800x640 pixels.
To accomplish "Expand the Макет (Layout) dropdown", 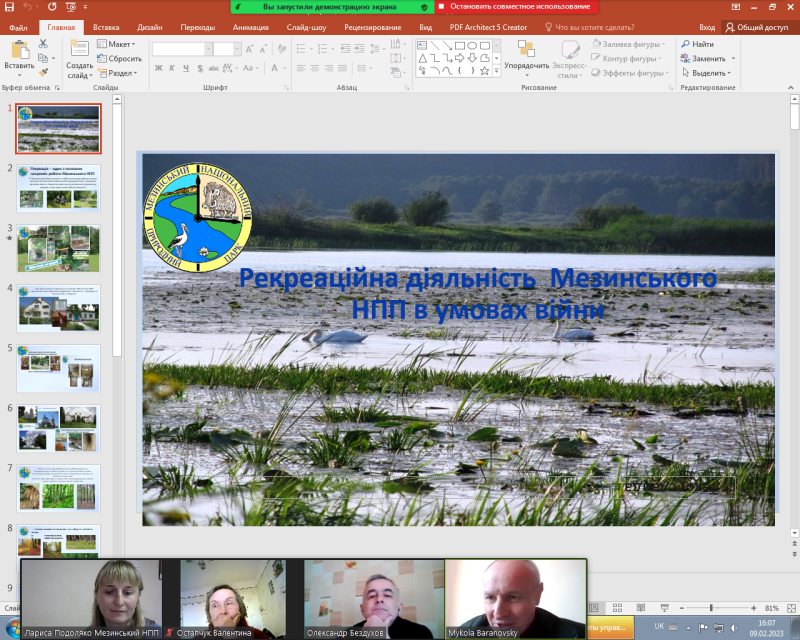I will click(x=118, y=44).
